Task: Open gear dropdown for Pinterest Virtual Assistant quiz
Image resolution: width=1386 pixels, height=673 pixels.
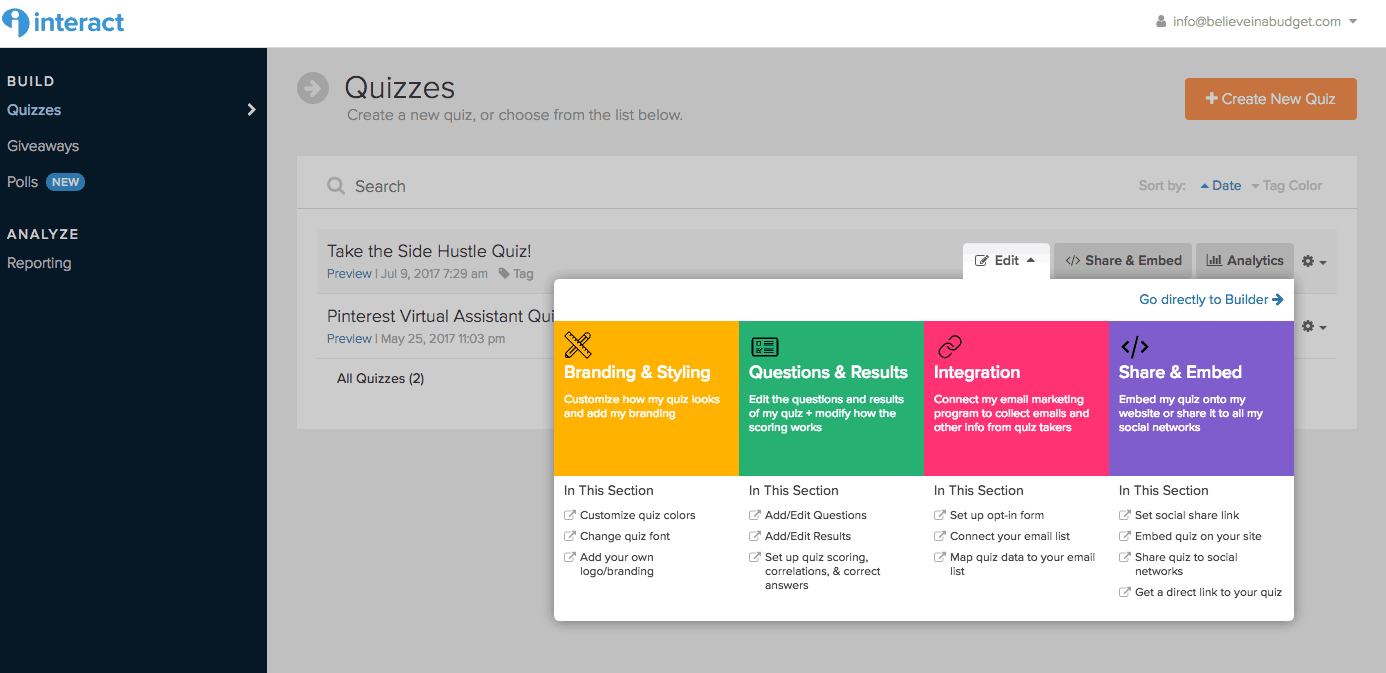Action: [1314, 326]
